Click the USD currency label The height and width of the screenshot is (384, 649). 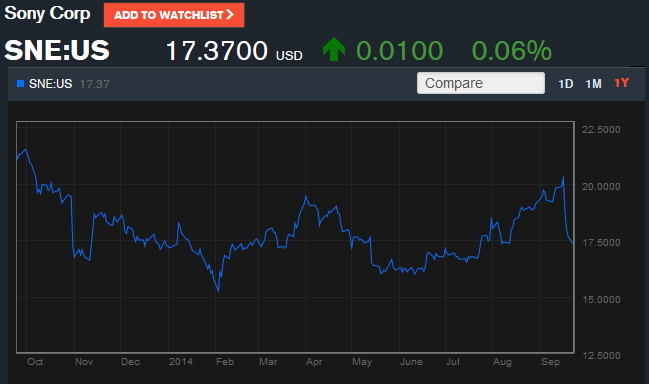[289, 55]
